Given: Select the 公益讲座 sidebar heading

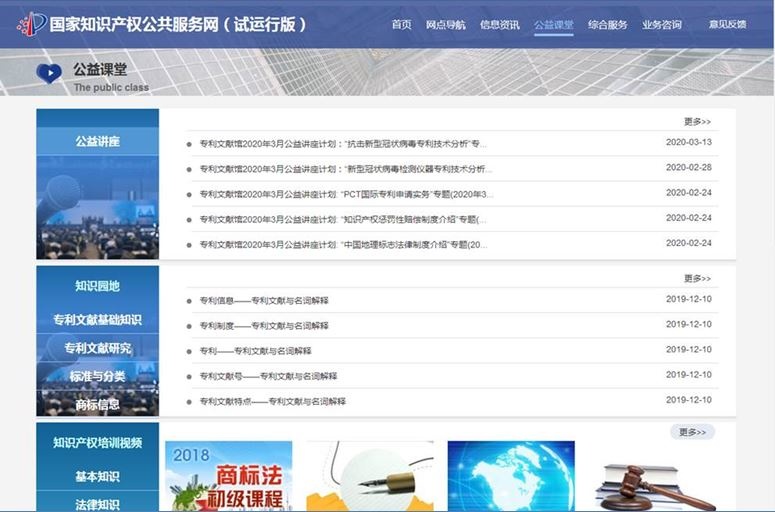Looking at the screenshot, I should [97, 141].
